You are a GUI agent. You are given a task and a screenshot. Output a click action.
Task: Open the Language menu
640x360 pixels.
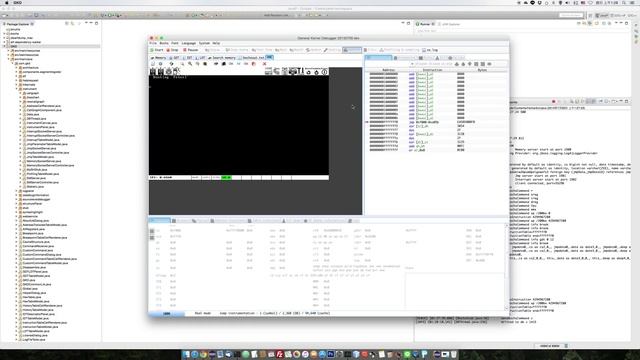click(189, 43)
